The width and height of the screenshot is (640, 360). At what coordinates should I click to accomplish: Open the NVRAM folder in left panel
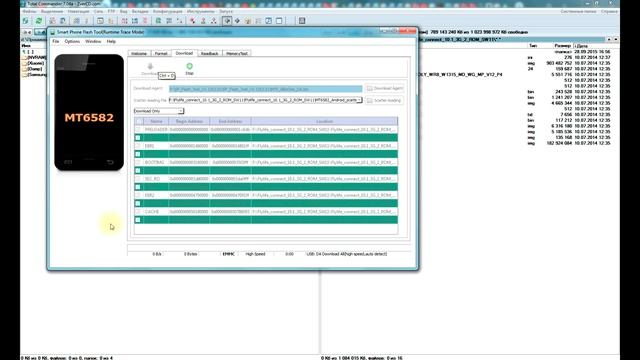click(34, 58)
